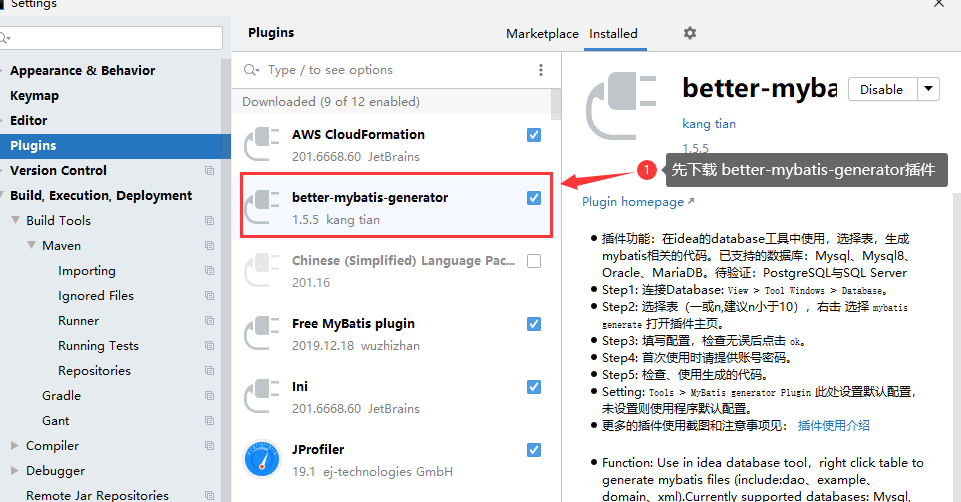Open Version Control settings
Screen dimensions: 961x502
tap(58, 170)
